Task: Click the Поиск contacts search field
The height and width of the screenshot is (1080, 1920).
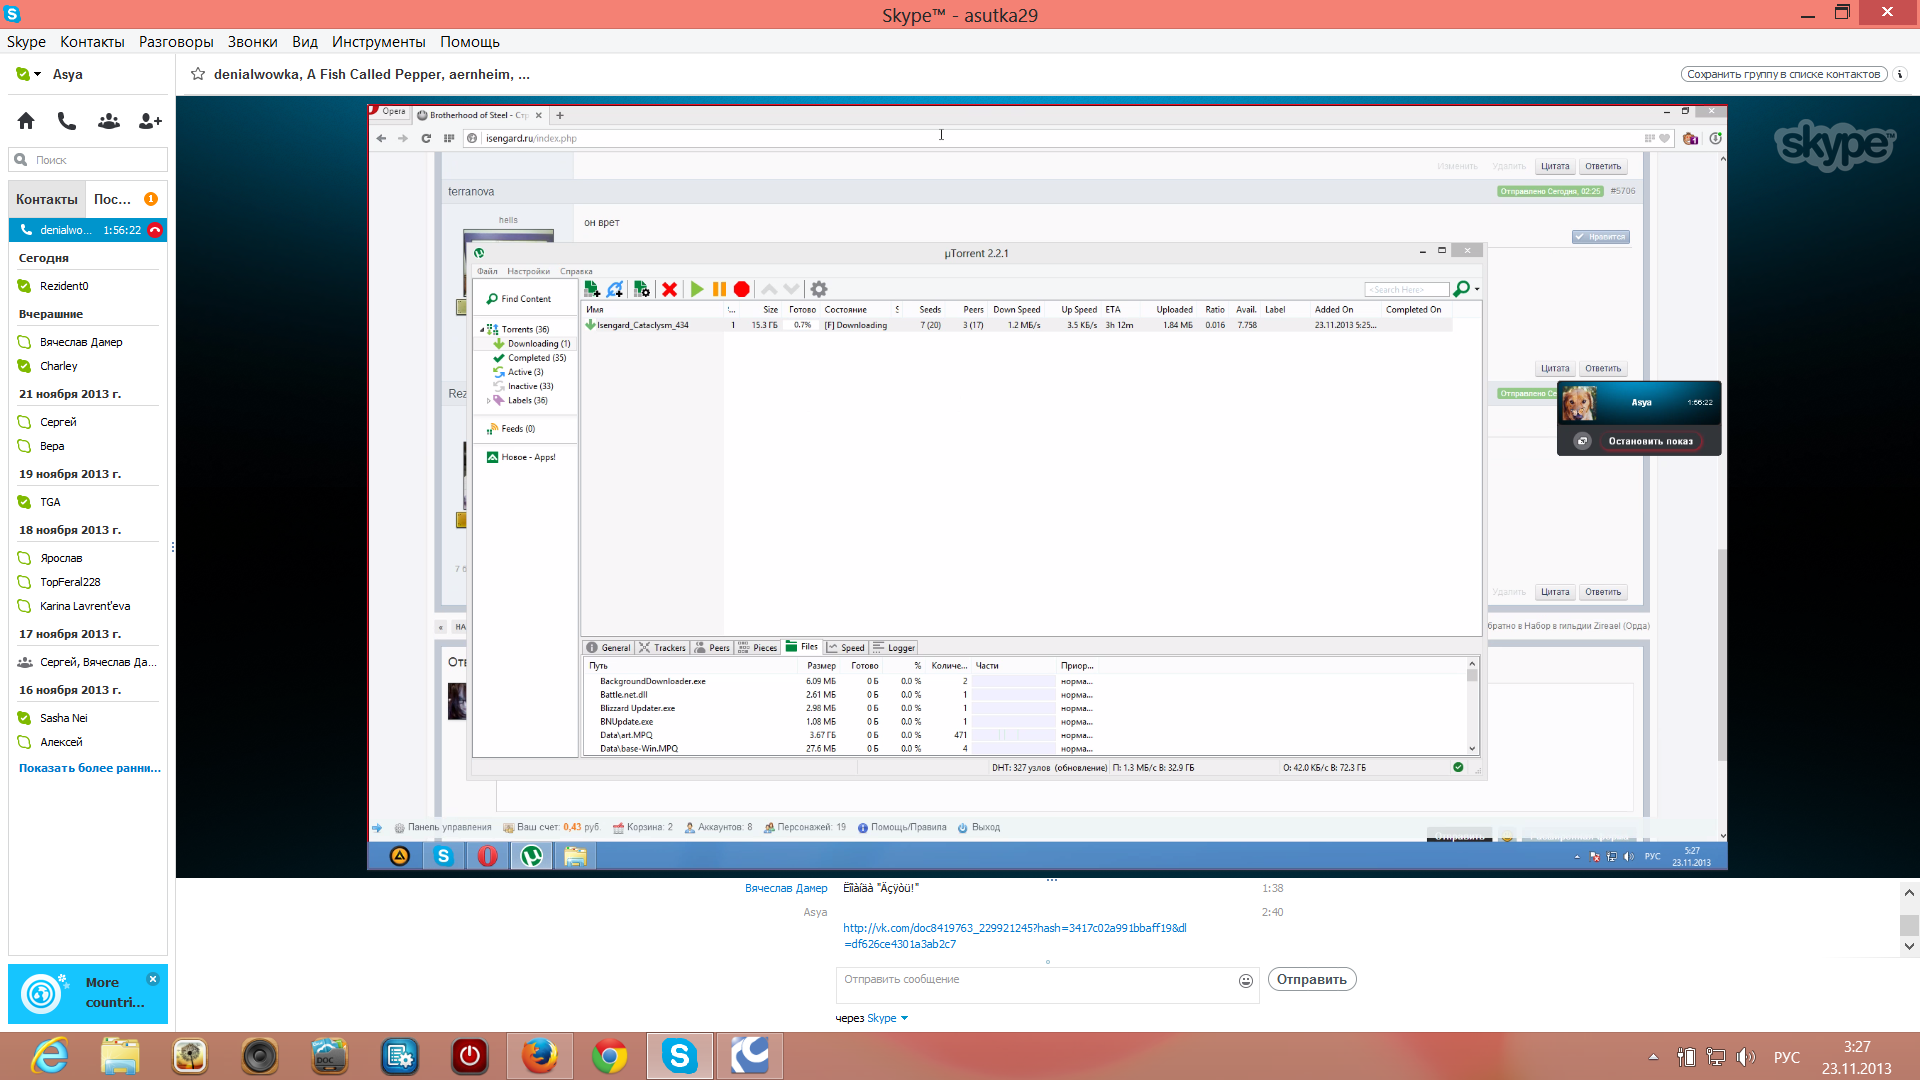Action: (x=88, y=160)
